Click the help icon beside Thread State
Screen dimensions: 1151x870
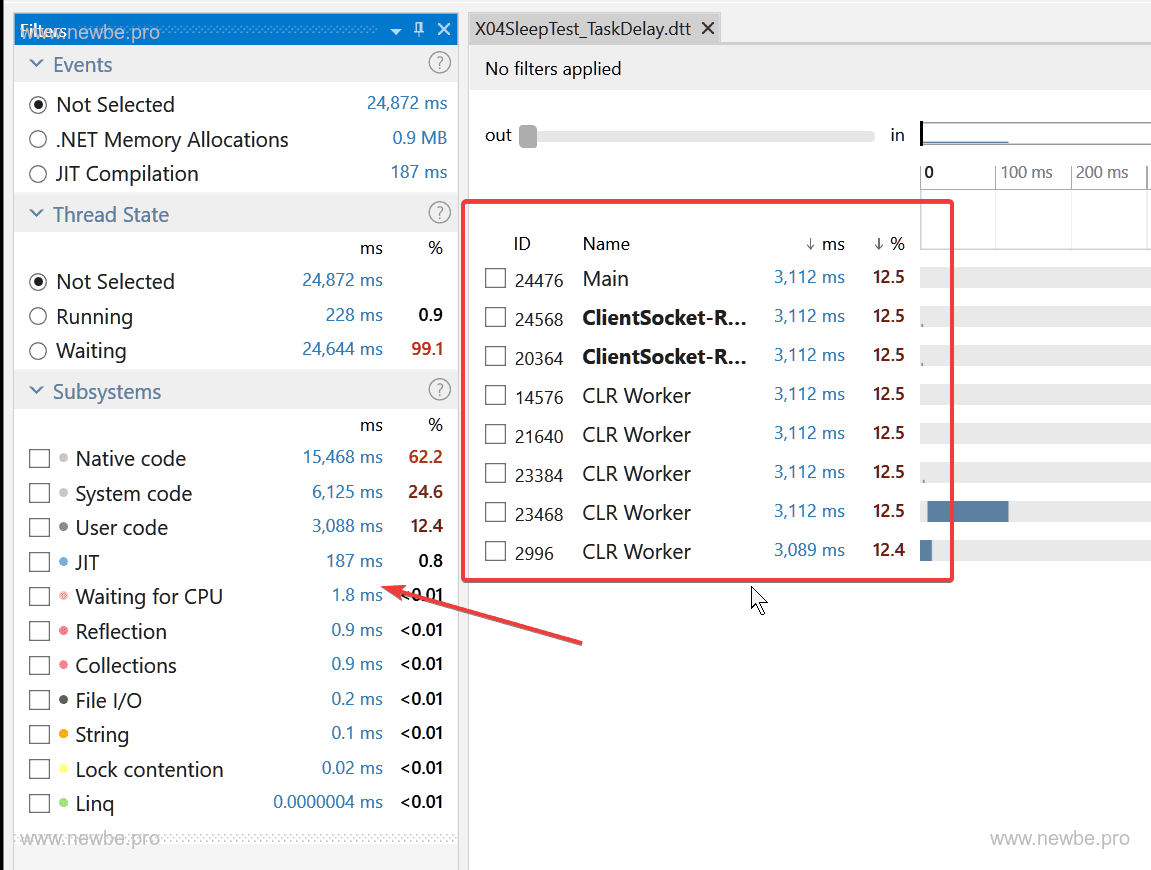click(439, 213)
